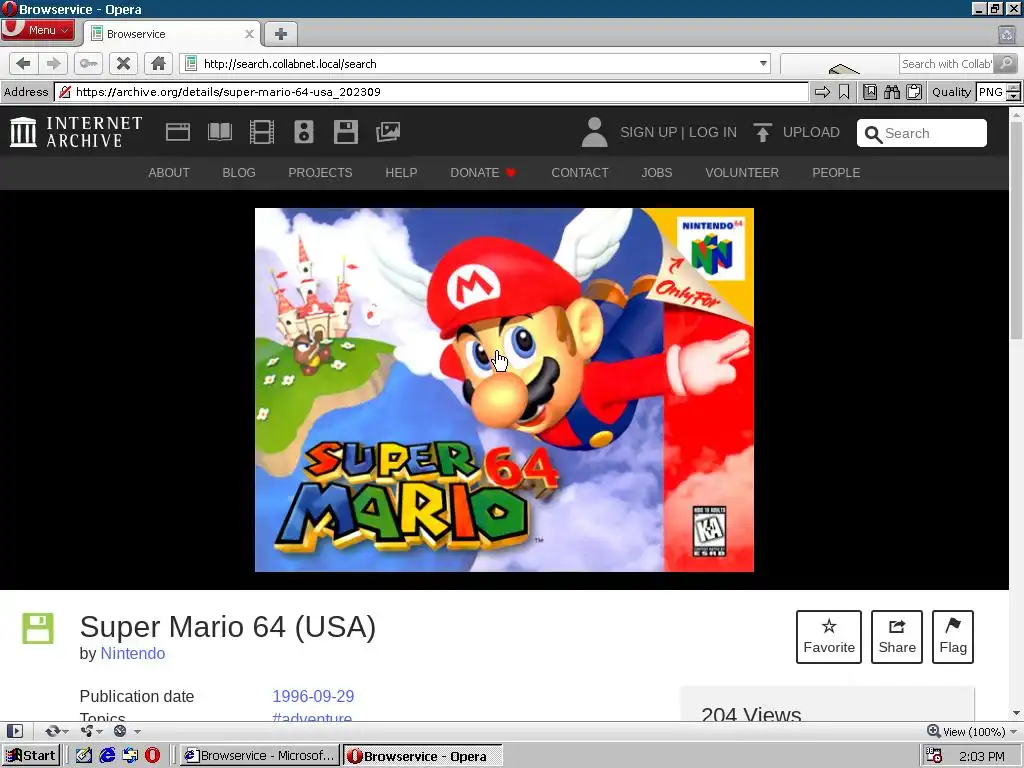Switch to the Browservice tab
This screenshot has height=768, width=1024.
click(x=171, y=34)
